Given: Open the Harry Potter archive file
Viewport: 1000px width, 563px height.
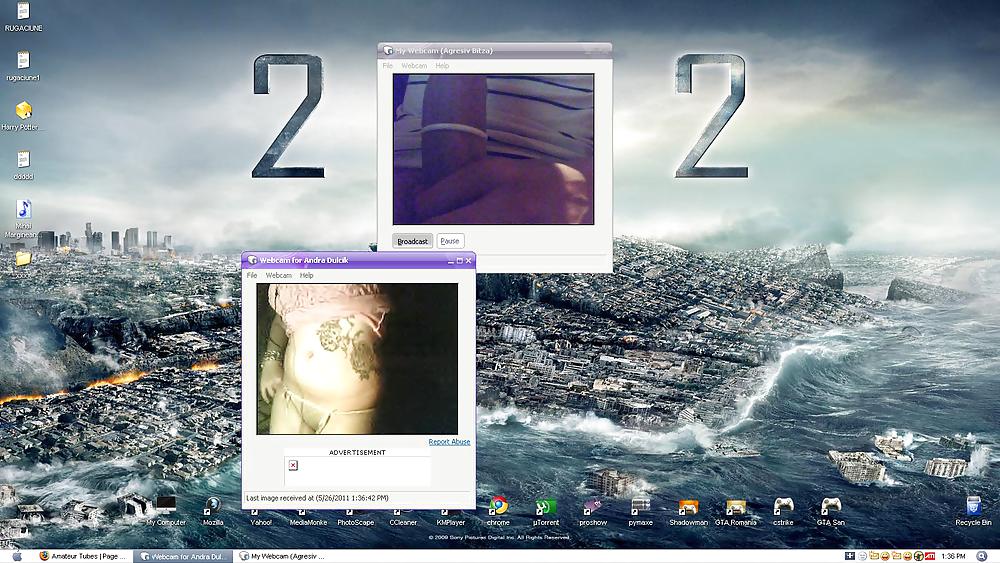Looking at the screenshot, I should (x=24, y=111).
